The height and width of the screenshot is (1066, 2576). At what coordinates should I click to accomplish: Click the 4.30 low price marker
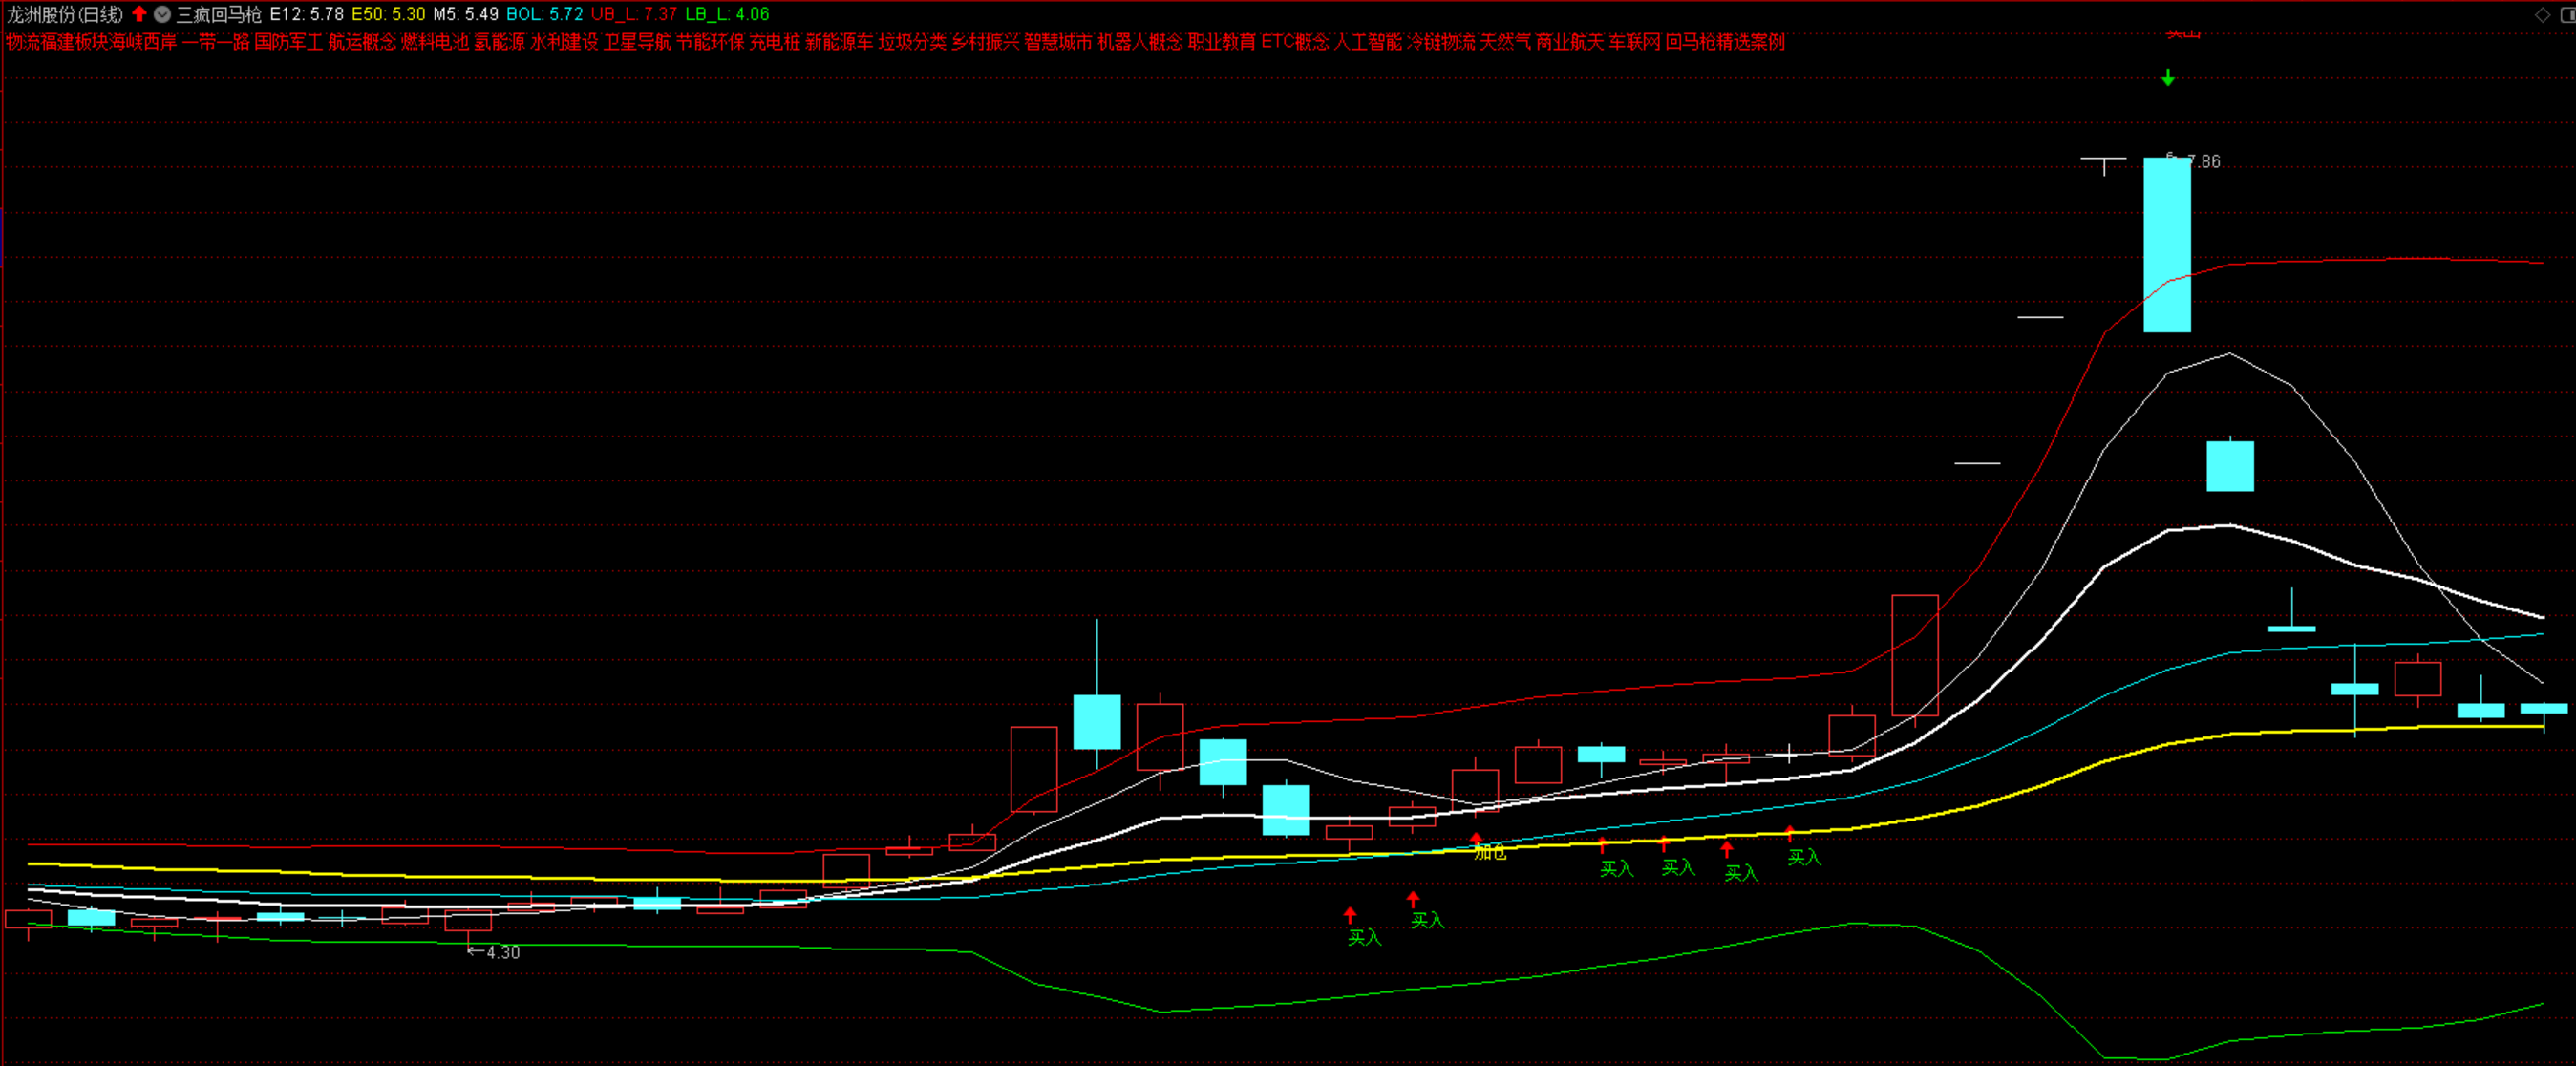point(502,952)
